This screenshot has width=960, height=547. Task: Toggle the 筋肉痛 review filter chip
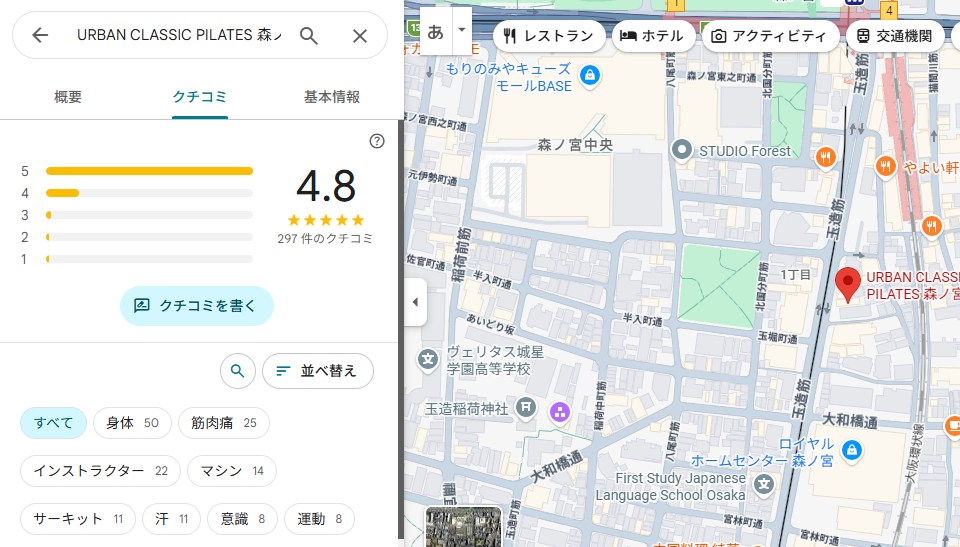click(223, 423)
